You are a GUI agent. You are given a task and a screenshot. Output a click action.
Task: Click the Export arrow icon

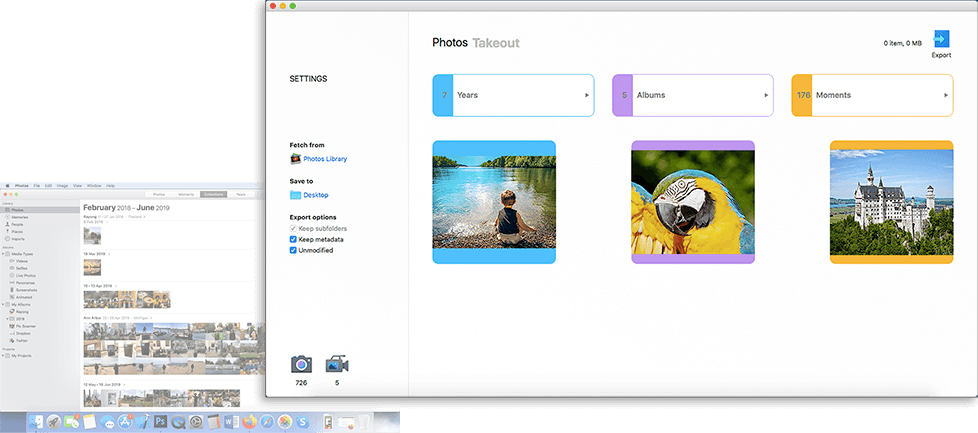941,39
